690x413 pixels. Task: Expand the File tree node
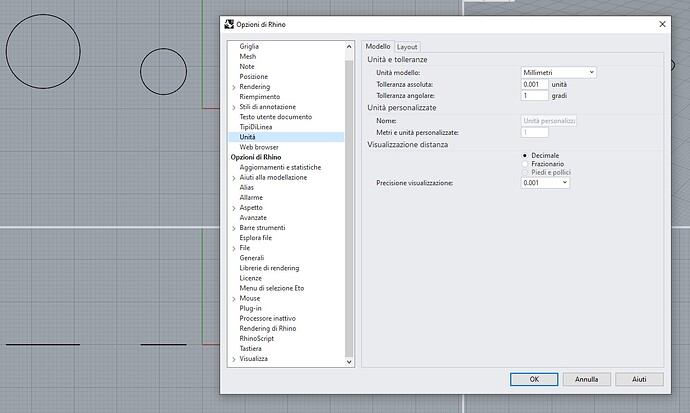point(234,249)
